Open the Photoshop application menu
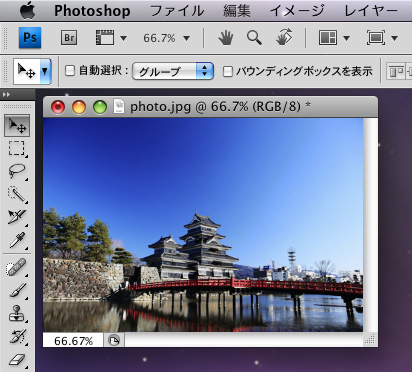This screenshot has height=372, width=412. 92,11
